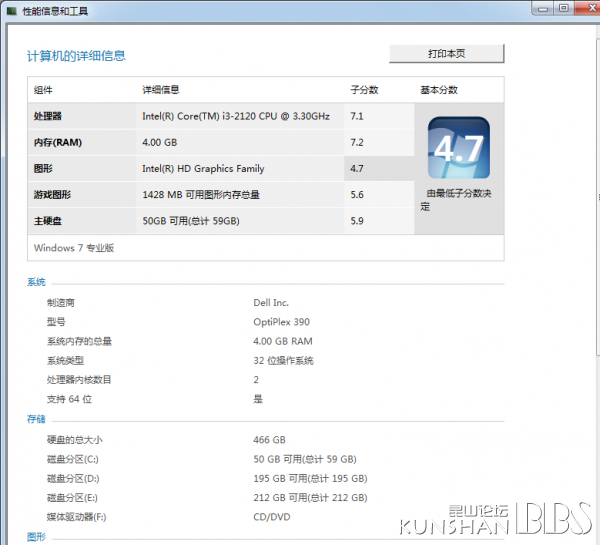Screen dimensions: 600x545
Task: Select the 图形 row label in the table
Action: point(43,168)
